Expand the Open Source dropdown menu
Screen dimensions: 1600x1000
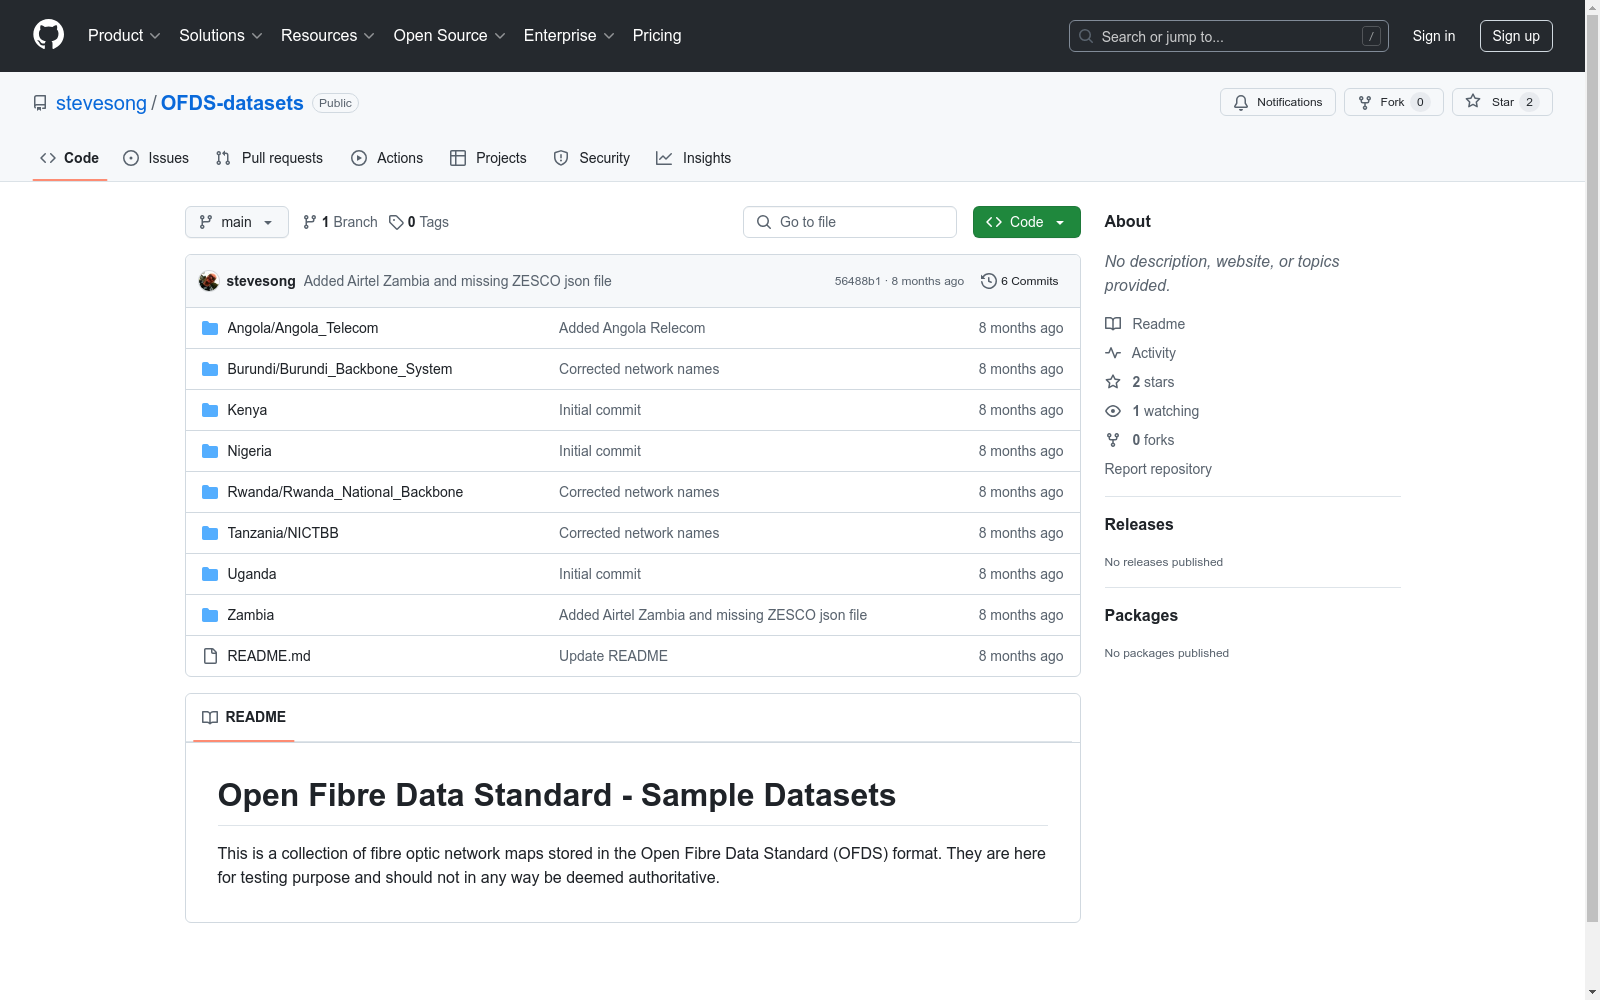coord(450,35)
